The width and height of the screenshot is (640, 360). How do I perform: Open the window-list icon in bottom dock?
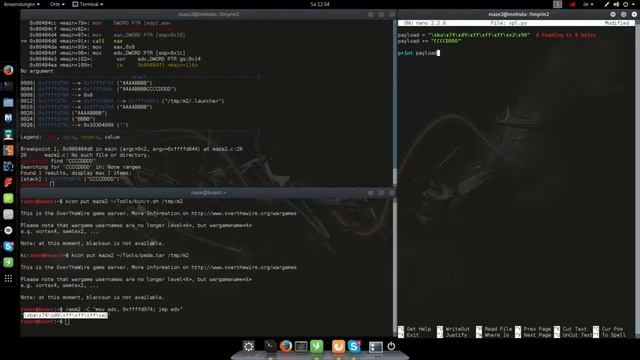coord(376,347)
